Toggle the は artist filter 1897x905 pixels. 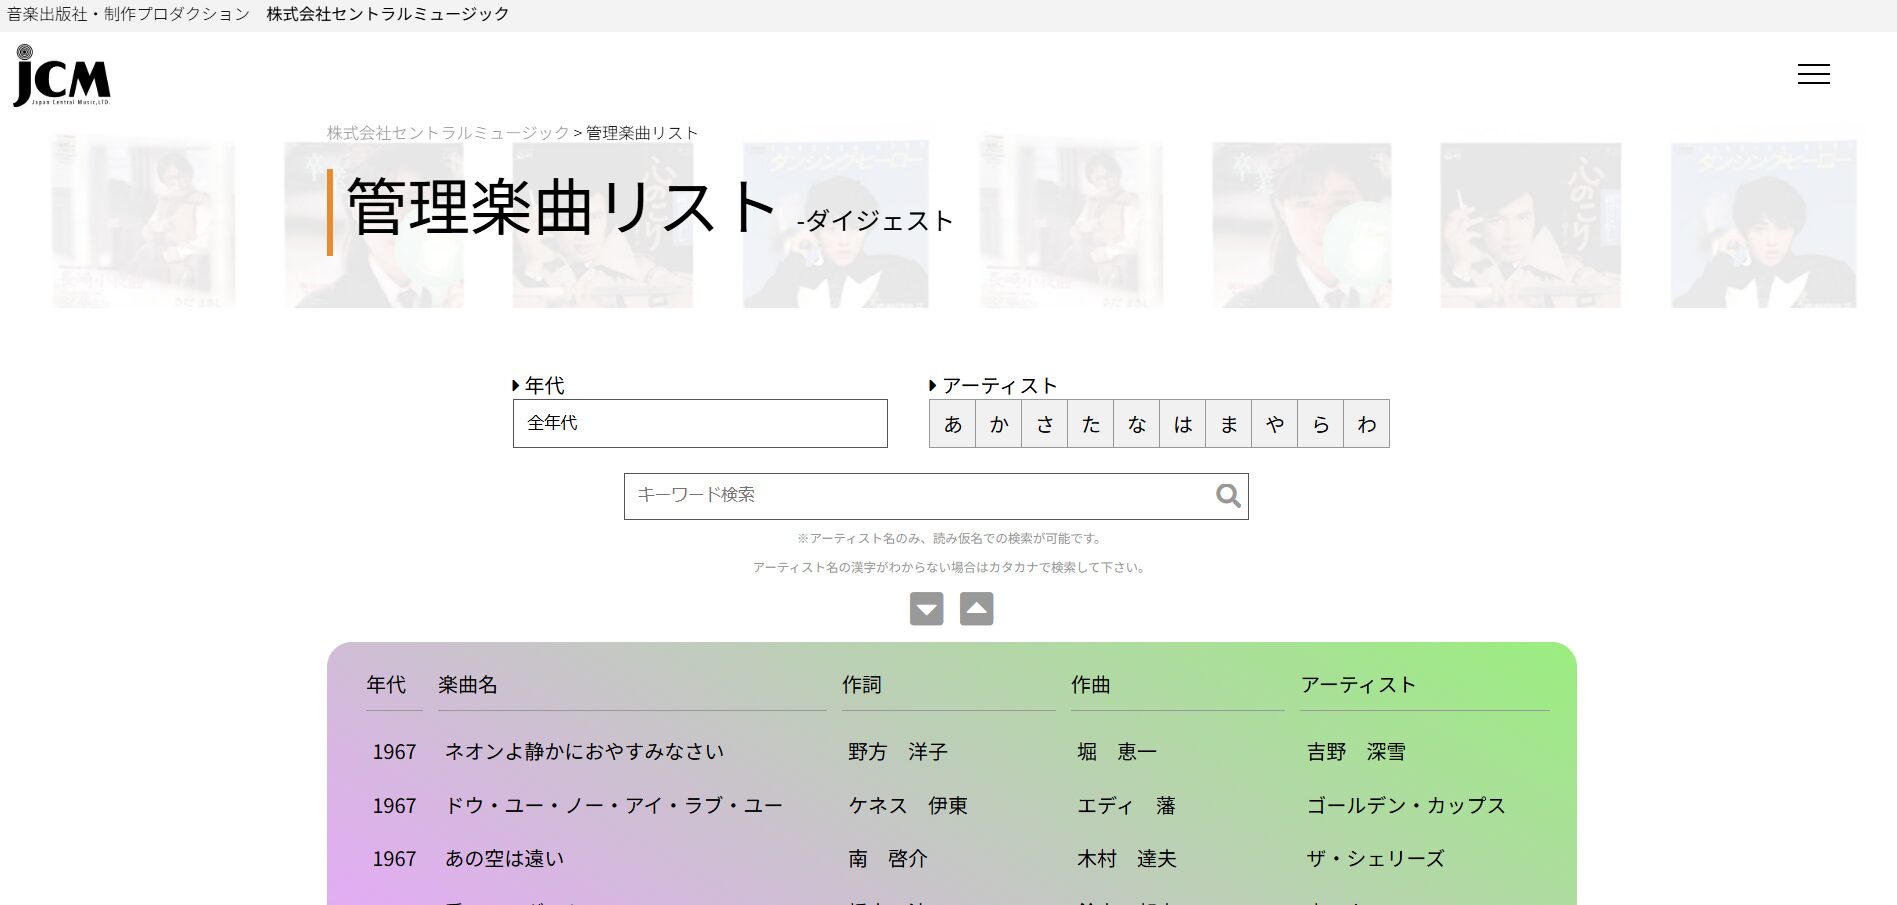[x=1182, y=423]
